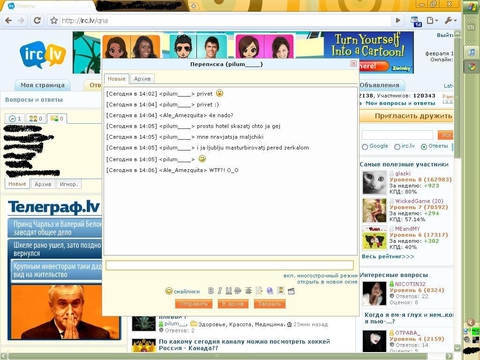
Task: Insert a picture via portrait icon
Action: pyautogui.click(x=281, y=291)
